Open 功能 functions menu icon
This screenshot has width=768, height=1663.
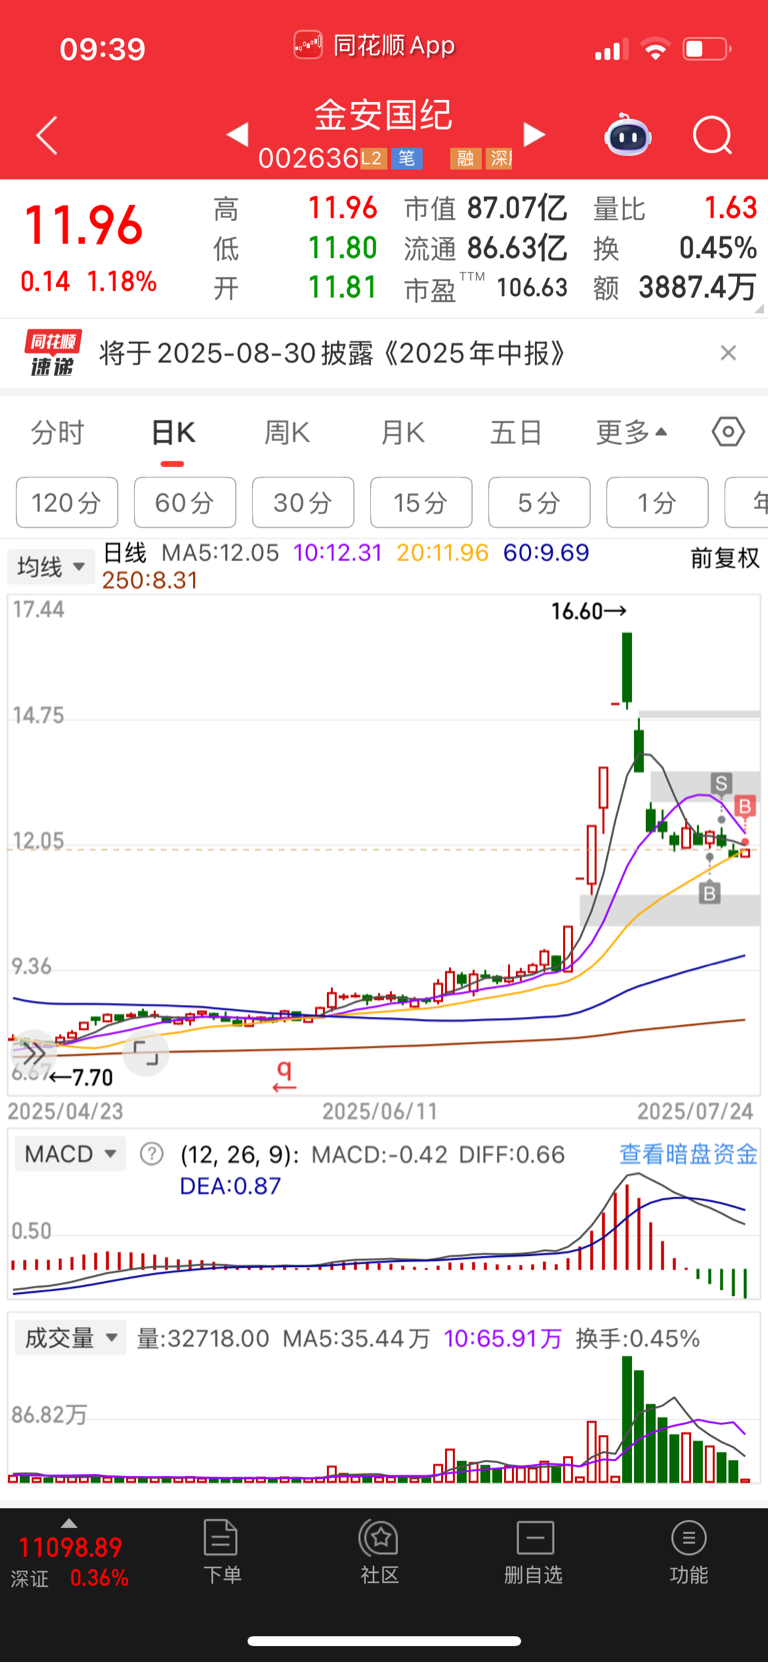coord(689,1551)
